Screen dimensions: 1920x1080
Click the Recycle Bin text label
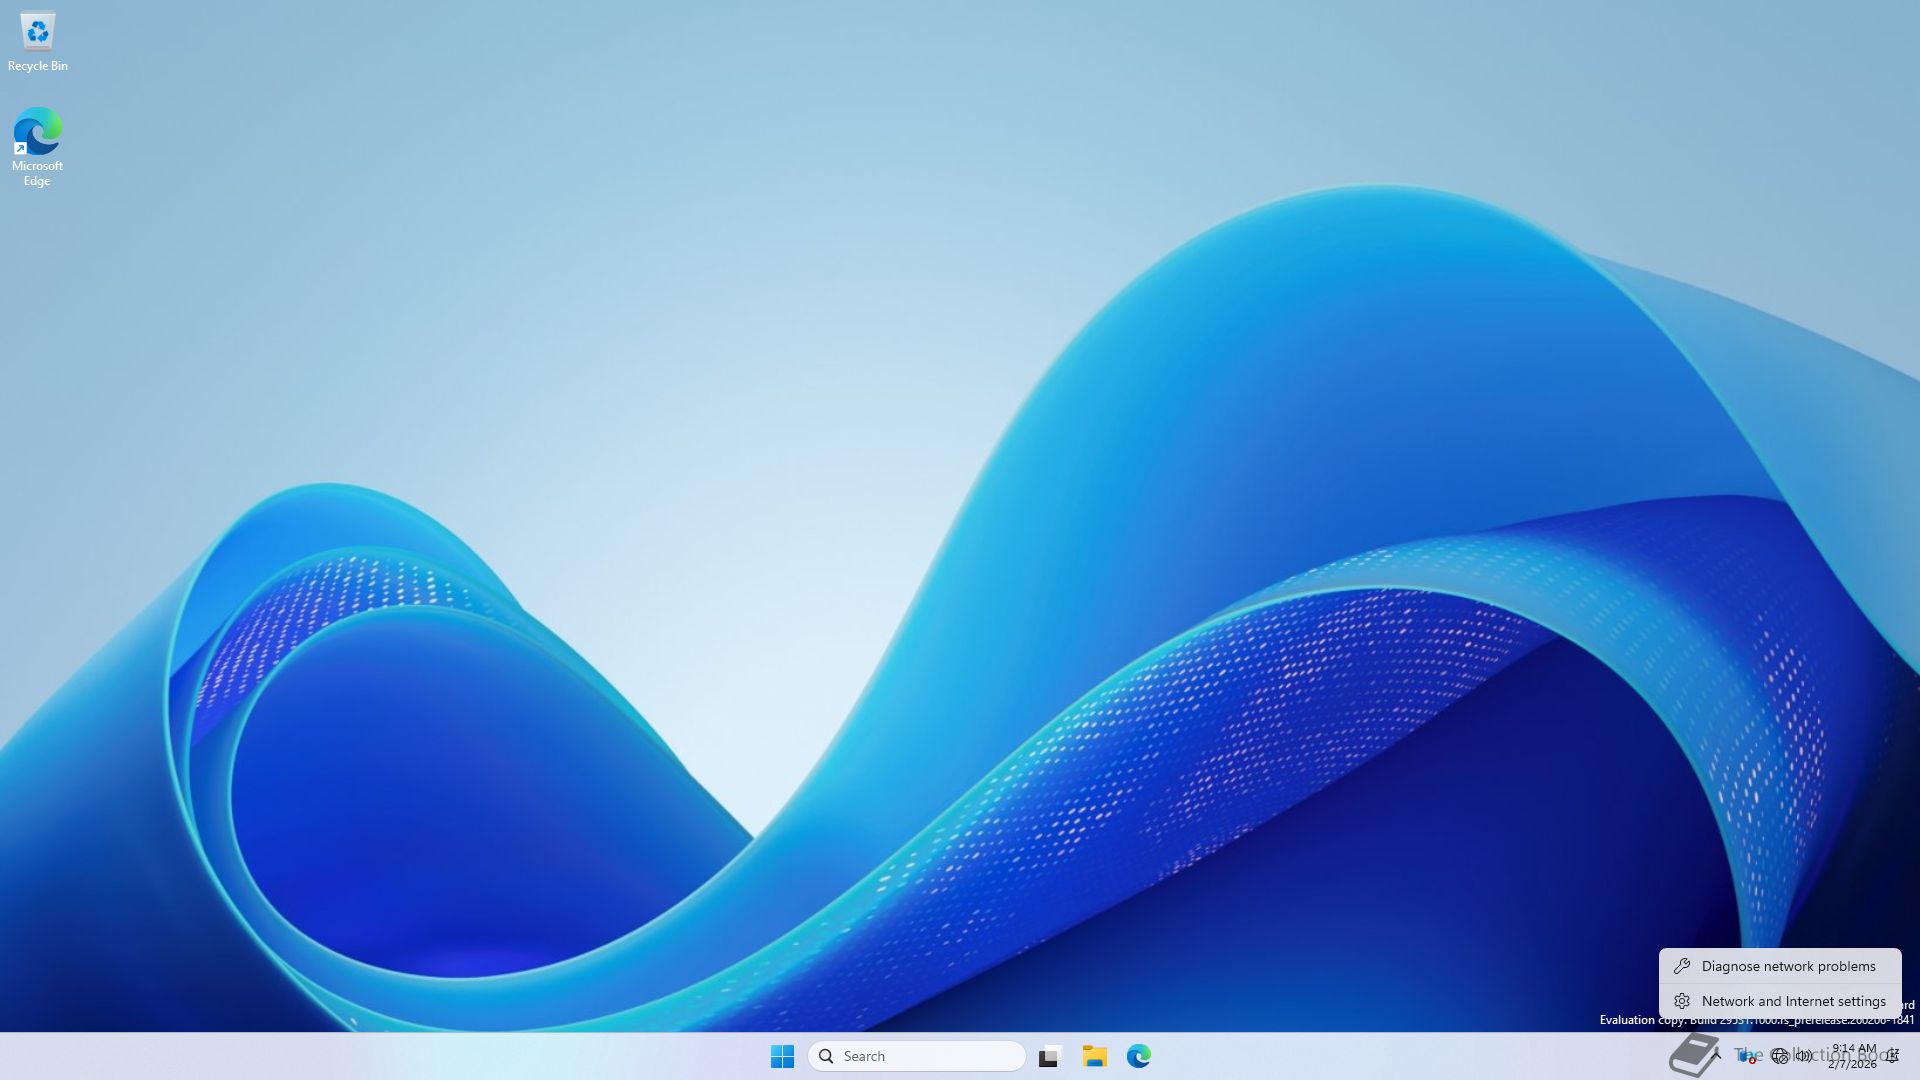37,66
